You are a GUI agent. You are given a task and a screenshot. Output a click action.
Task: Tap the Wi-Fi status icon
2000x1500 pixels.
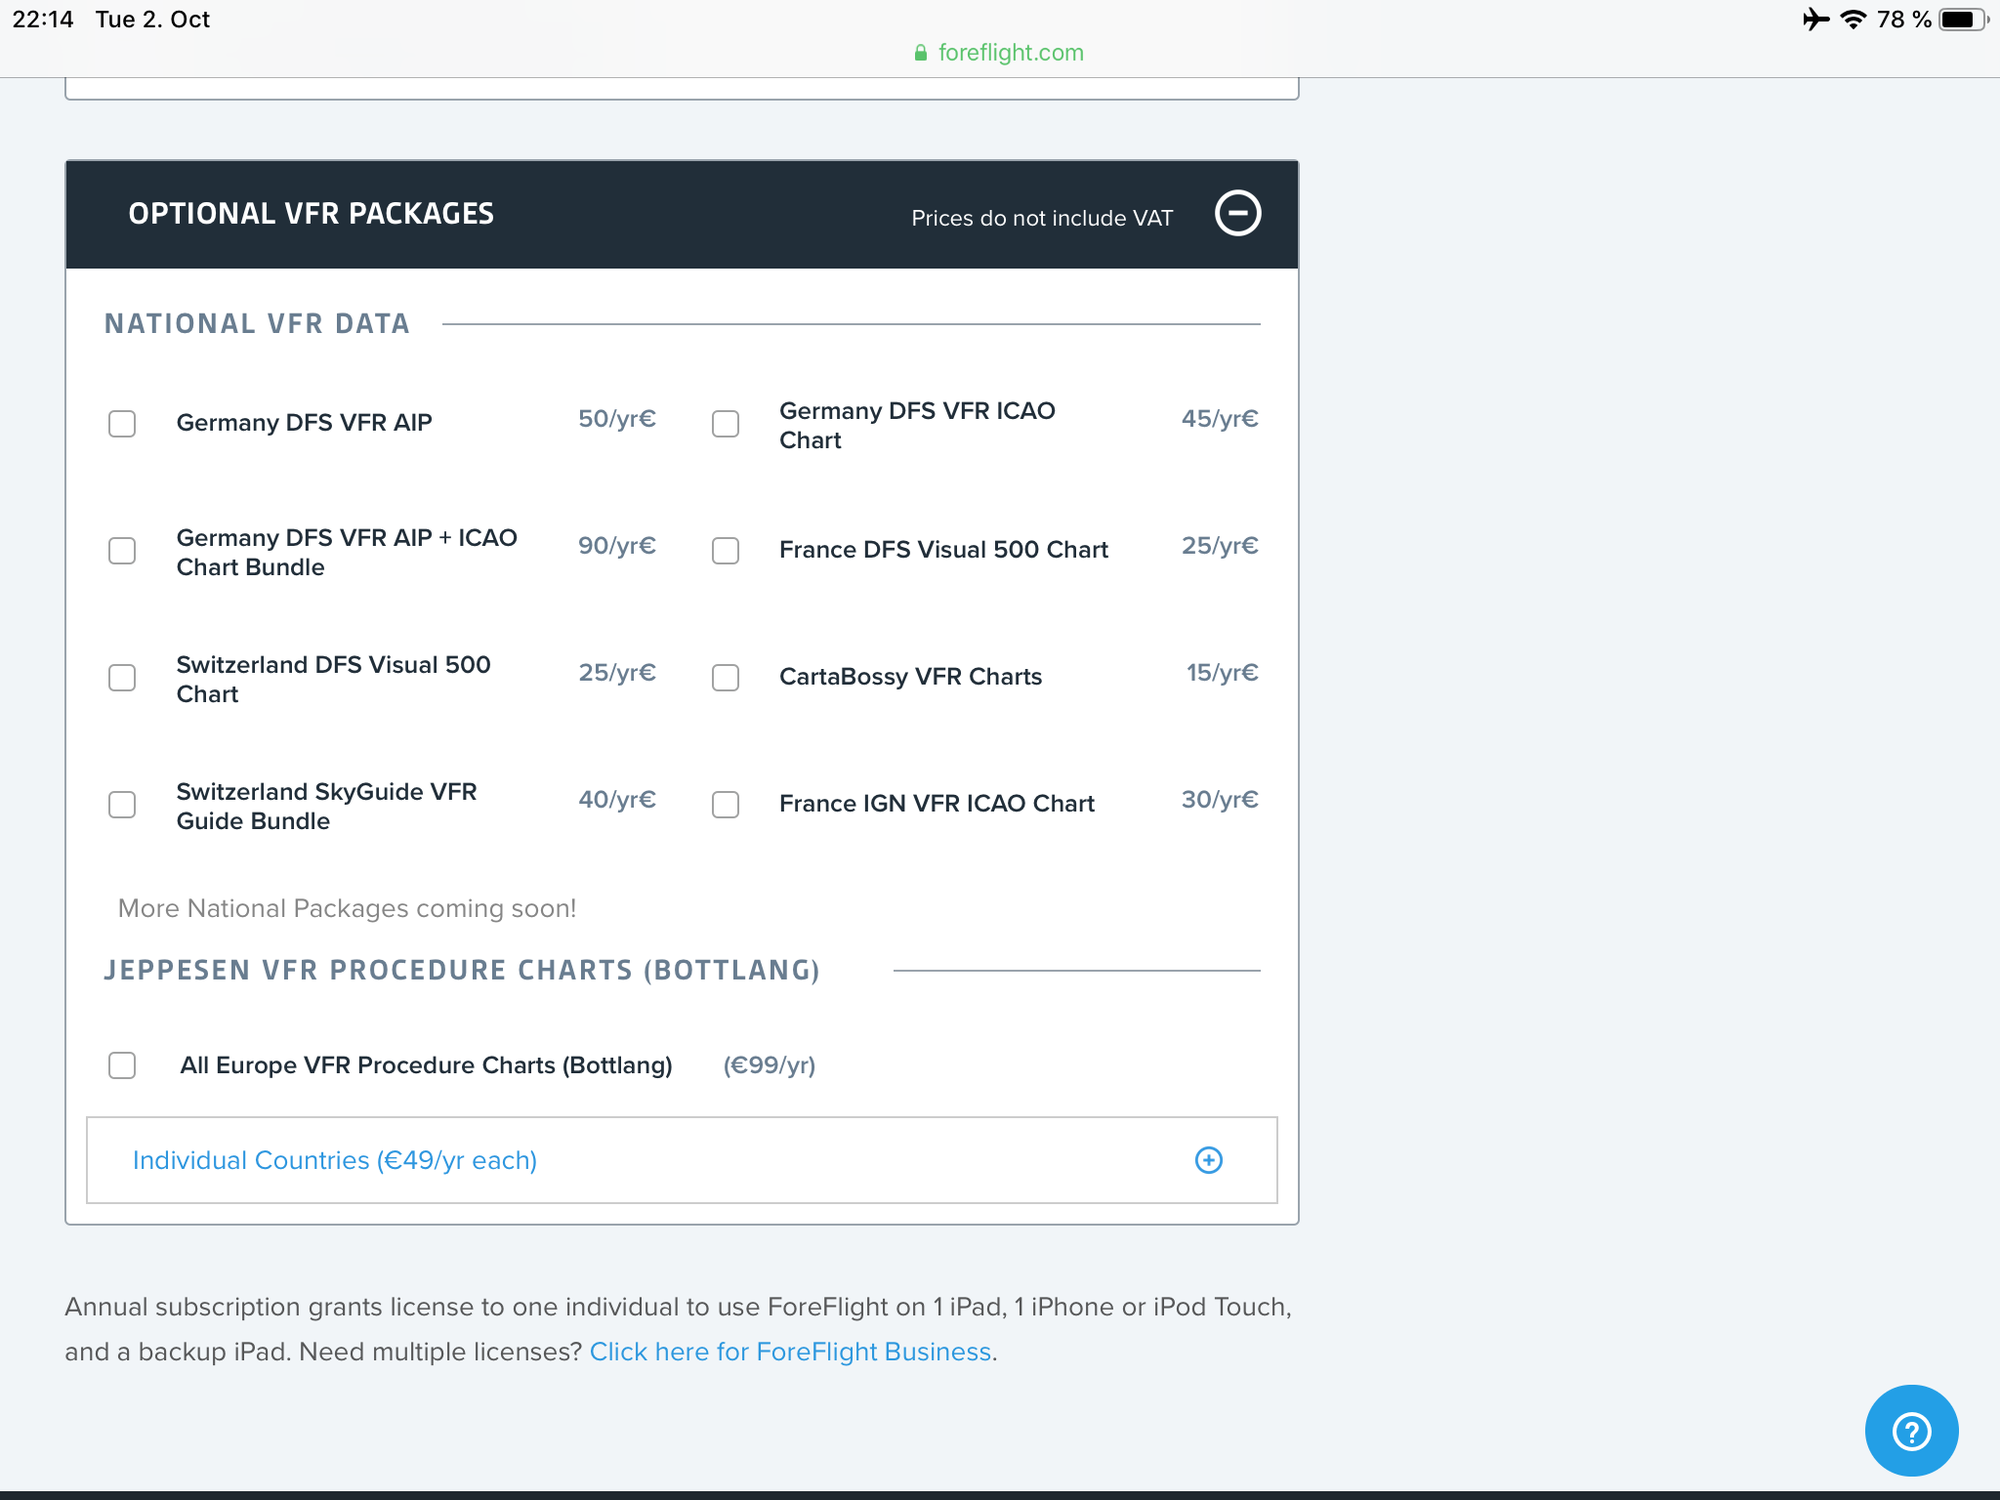tap(1853, 19)
